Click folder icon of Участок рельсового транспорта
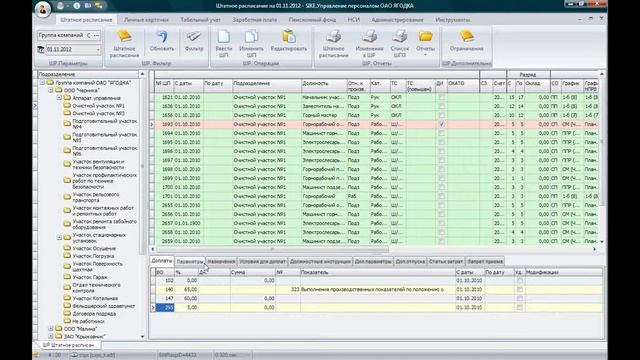The height and width of the screenshot is (360, 640). (67, 197)
